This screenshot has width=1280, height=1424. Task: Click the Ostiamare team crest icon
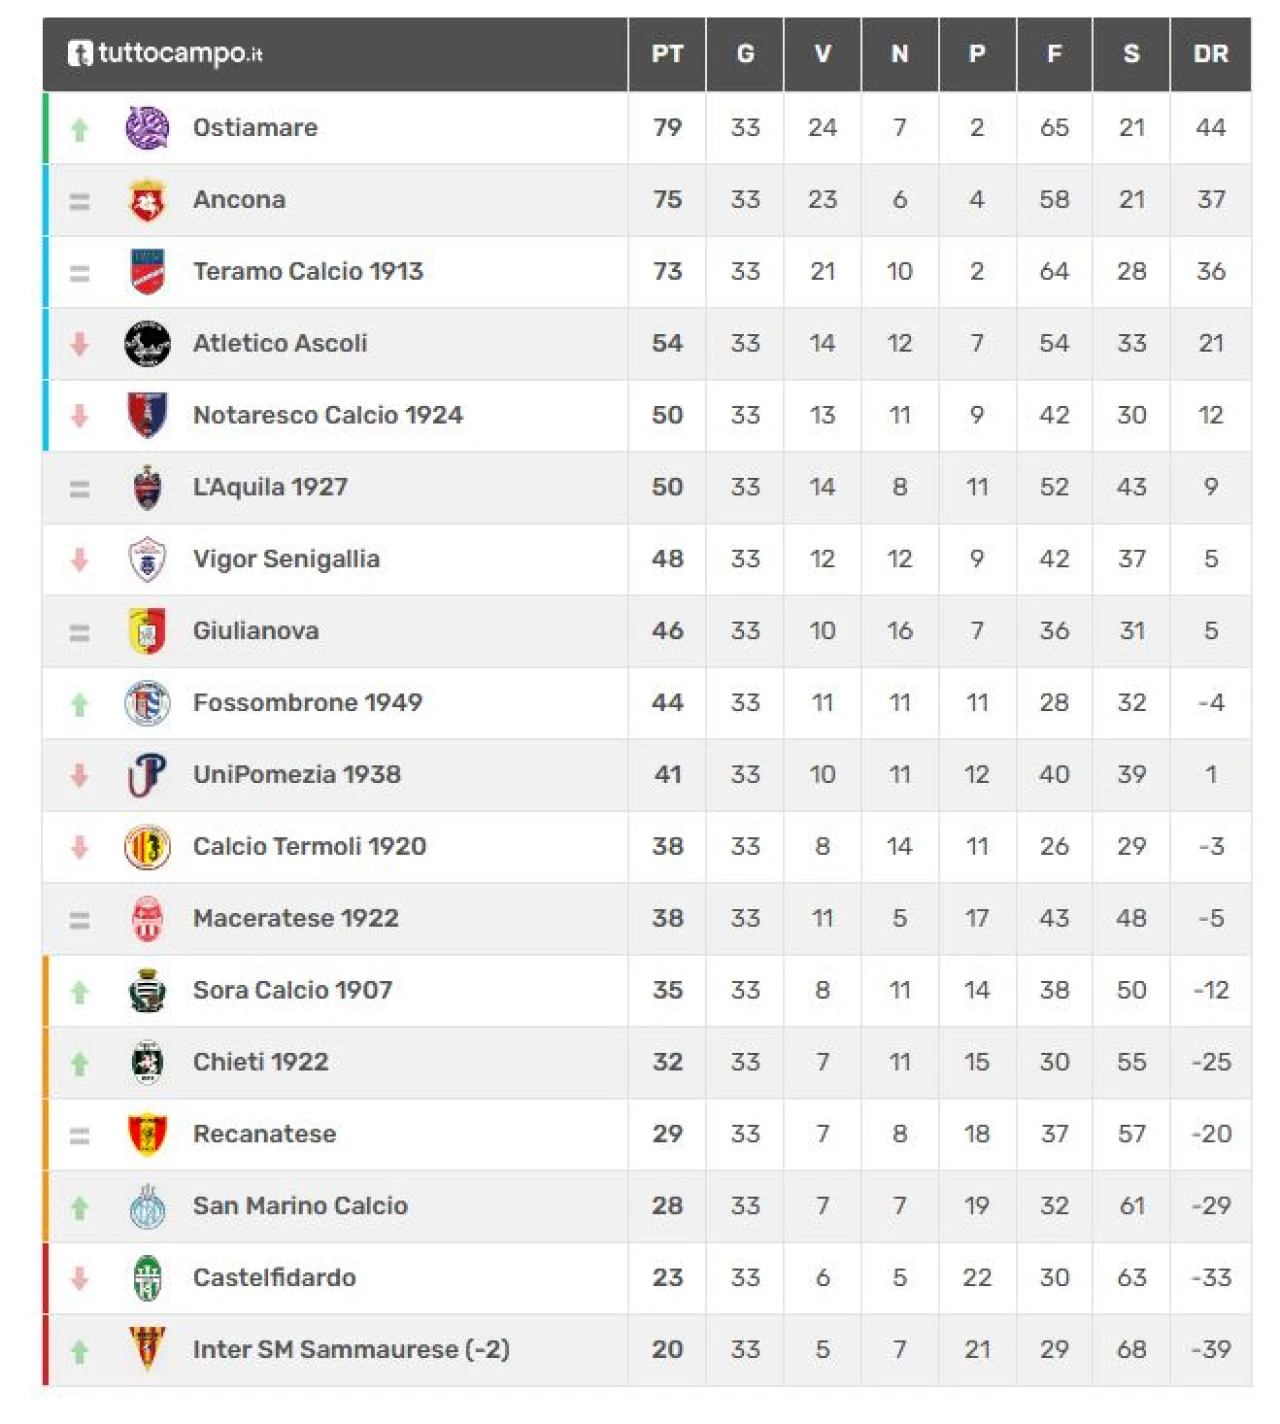[147, 128]
